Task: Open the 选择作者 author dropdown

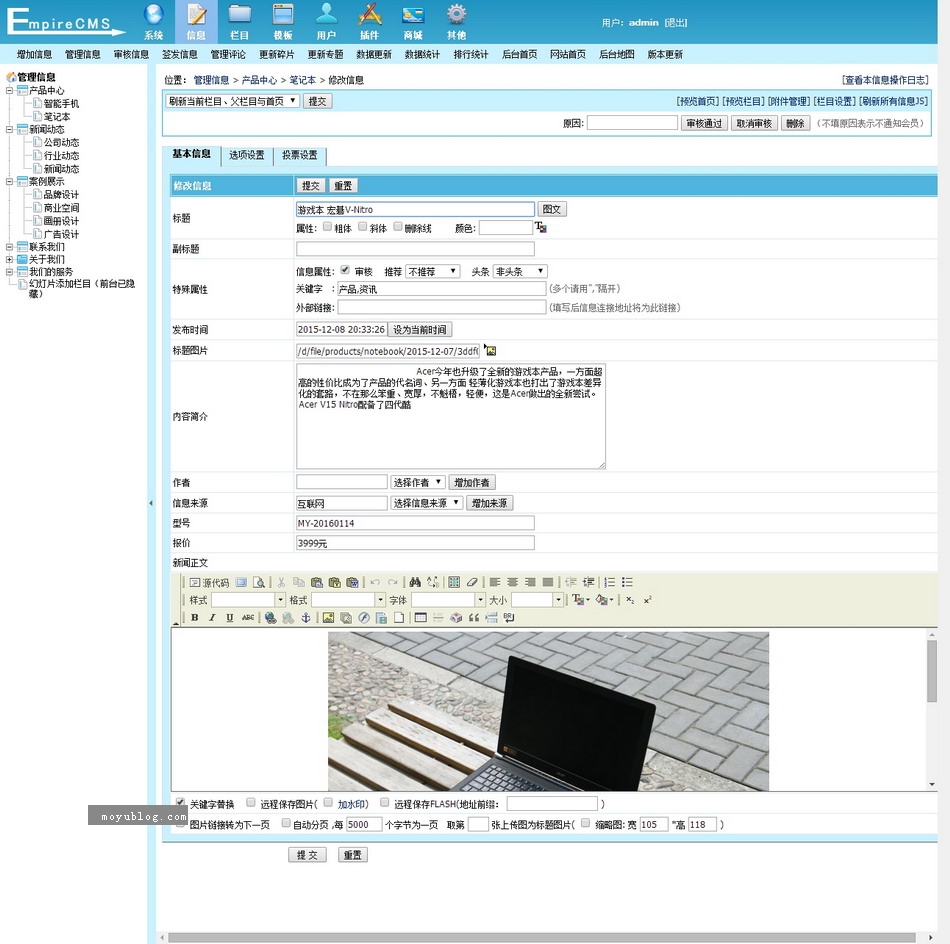Action: (x=417, y=483)
